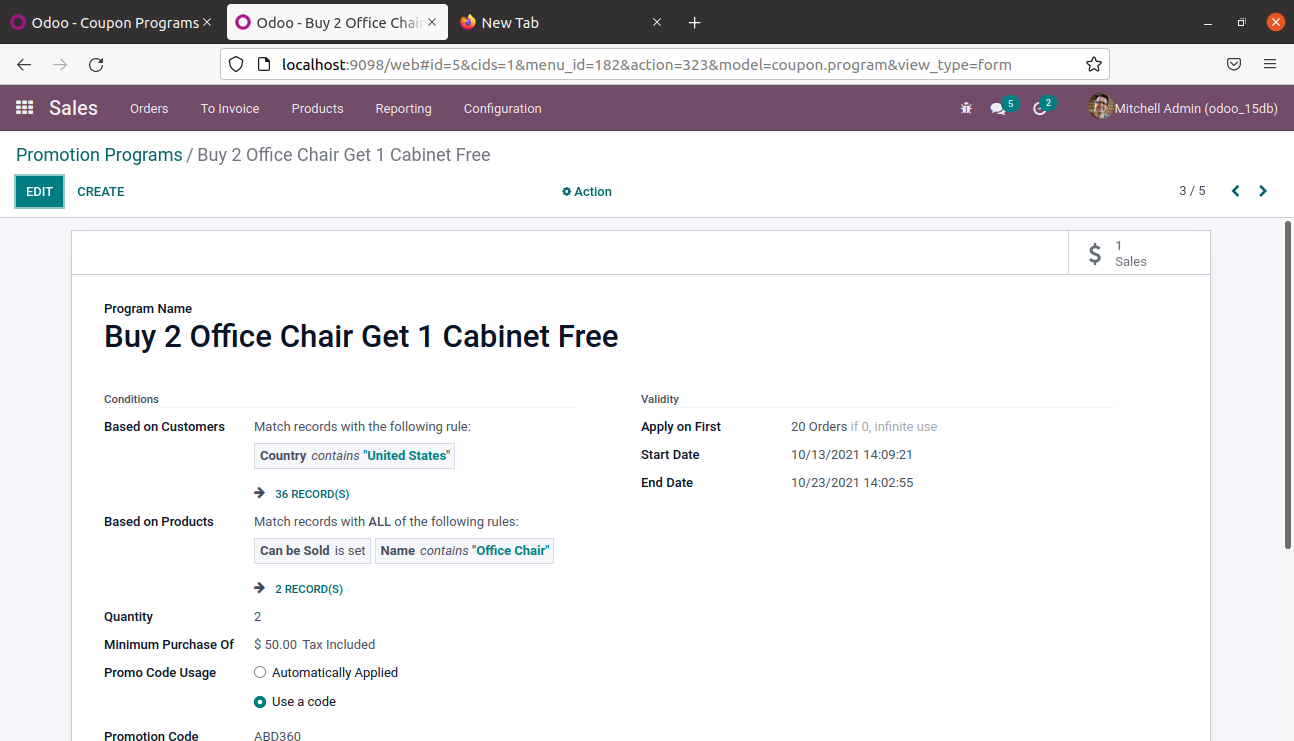The width and height of the screenshot is (1294, 741).
Task: Click the CREATE button
Action: coord(101,192)
